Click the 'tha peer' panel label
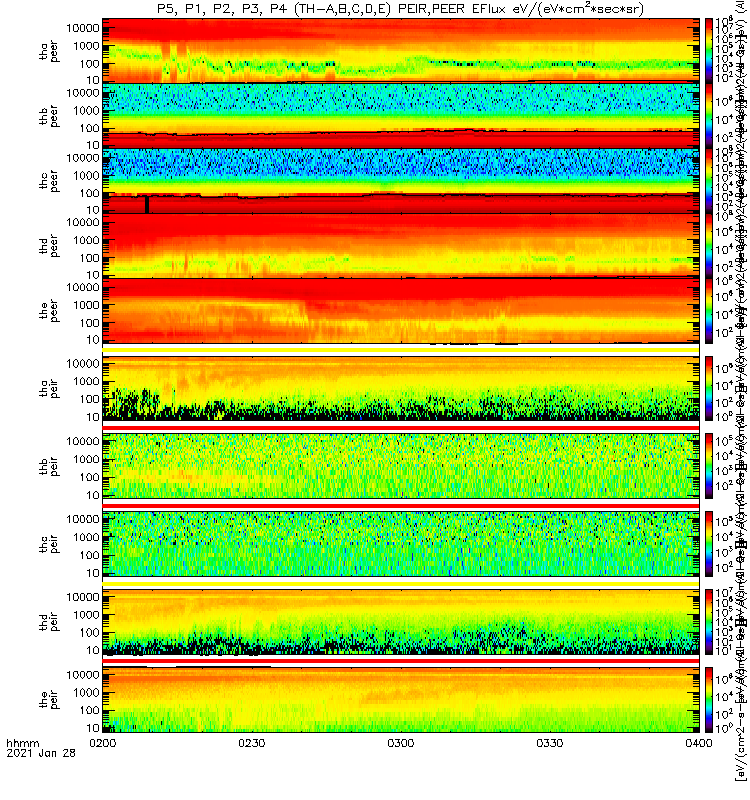Viewport: 750px width, 800px height. [x=49, y=52]
